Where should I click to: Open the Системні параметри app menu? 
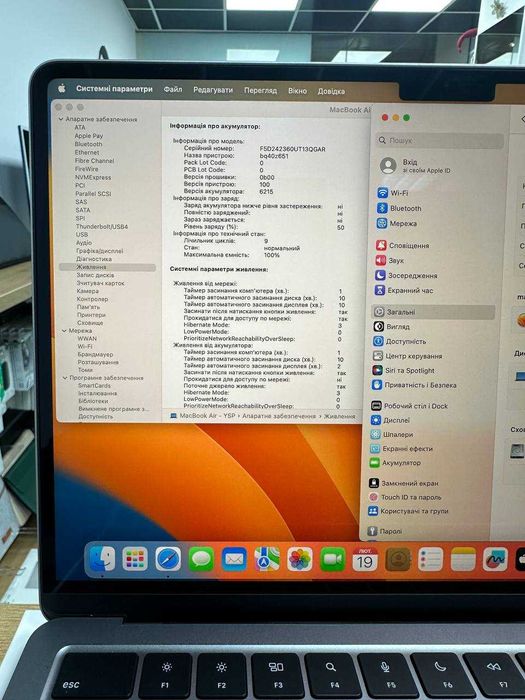[114, 89]
